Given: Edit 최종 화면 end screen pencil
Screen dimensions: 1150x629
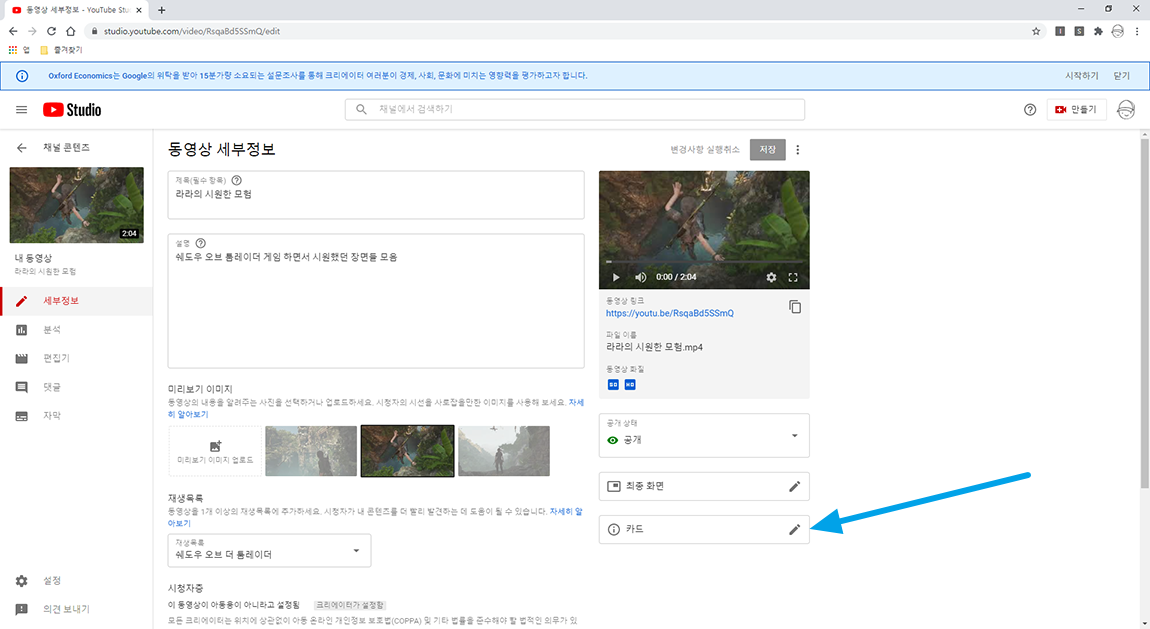Looking at the screenshot, I should pos(794,486).
